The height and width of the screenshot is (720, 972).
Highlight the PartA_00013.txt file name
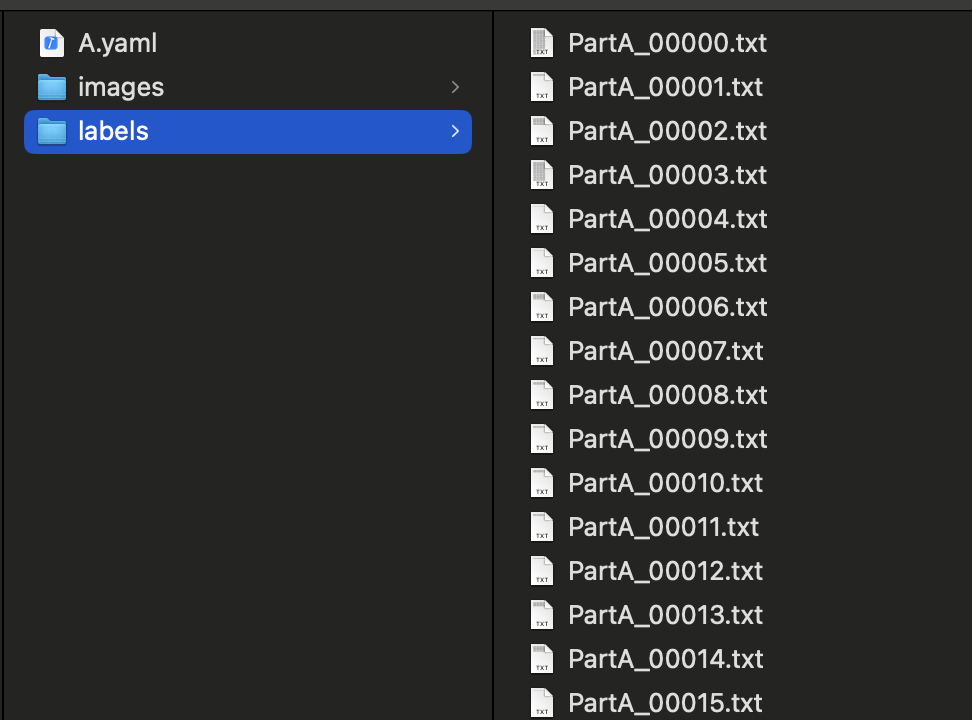click(665, 615)
